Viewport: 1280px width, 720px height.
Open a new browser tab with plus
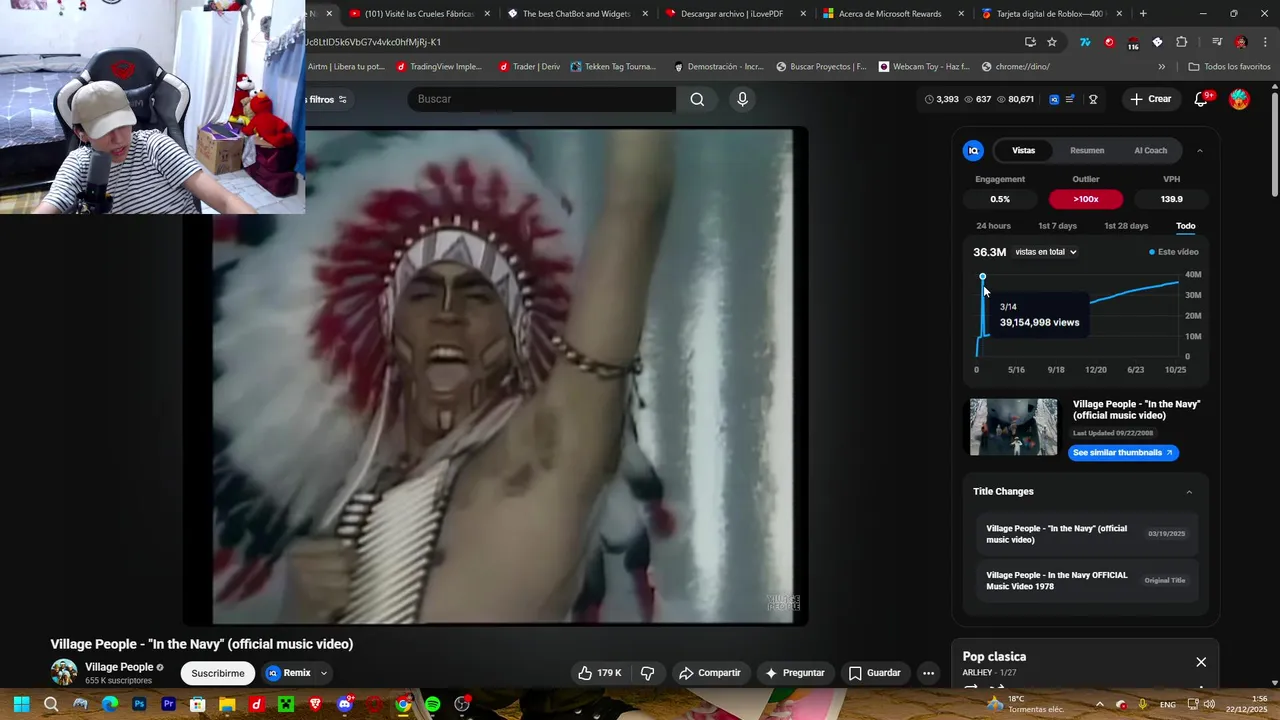pos(1143,14)
